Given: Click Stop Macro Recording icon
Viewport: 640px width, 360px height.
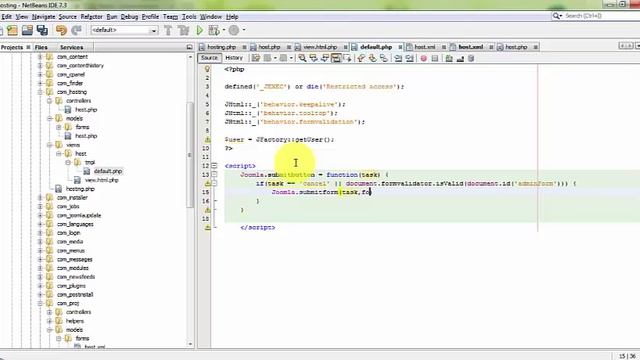Looking at the screenshot, I should tap(435, 58).
